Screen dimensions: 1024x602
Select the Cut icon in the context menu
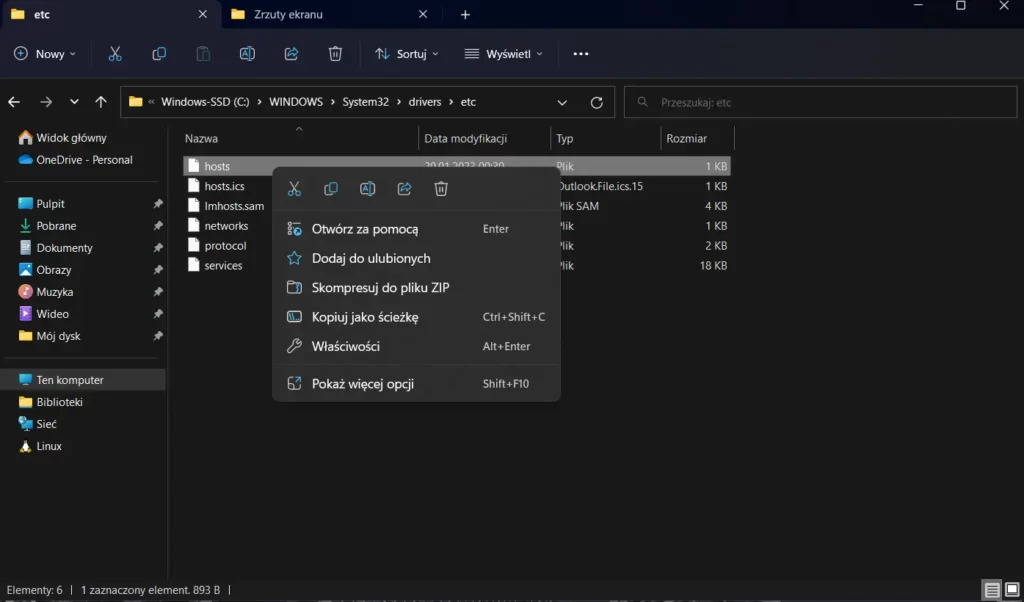click(x=294, y=188)
